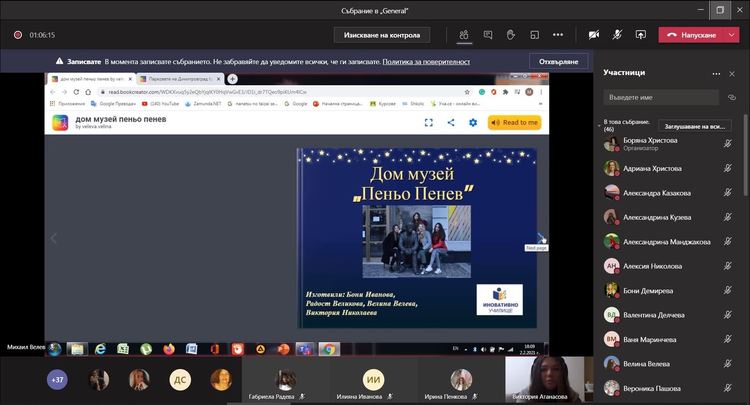Open more actions ellipsis in meeting toolbar

tap(557, 34)
